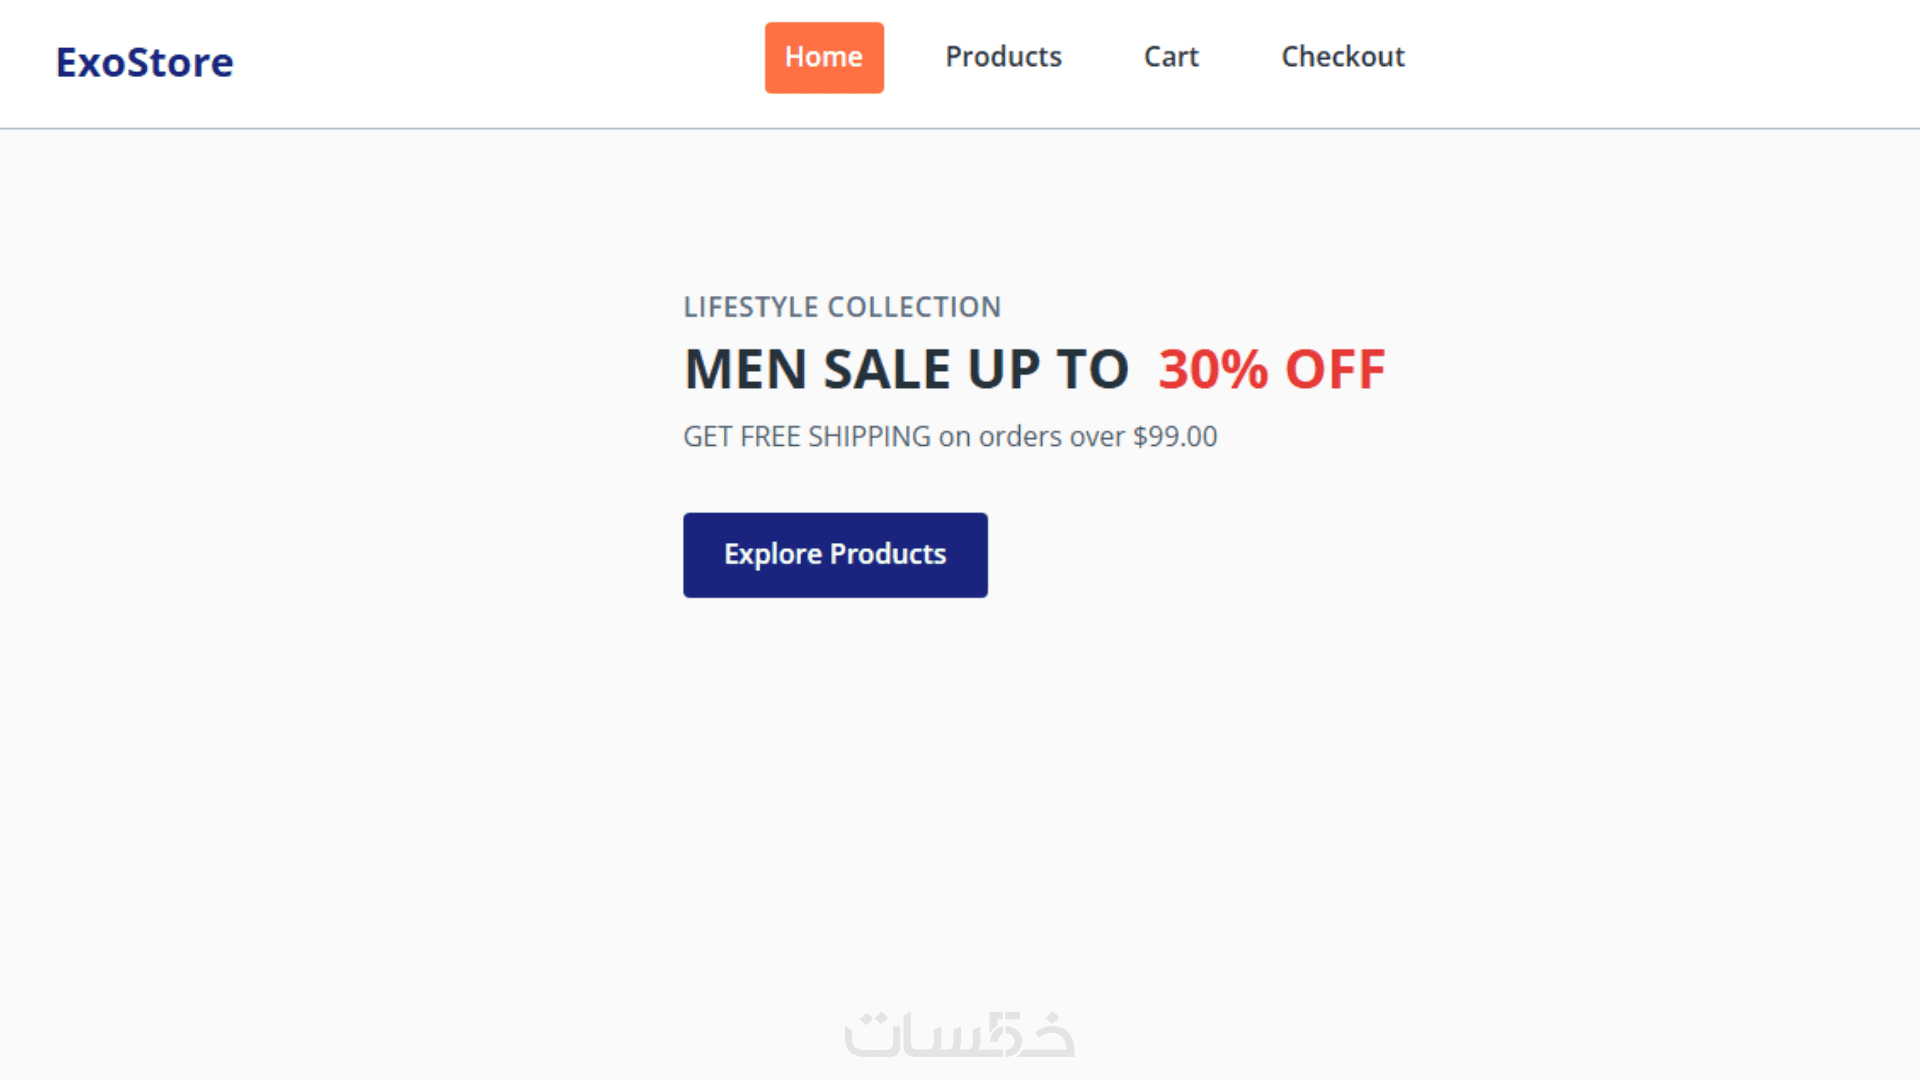The width and height of the screenshot is (1920, 1080).
Task: Click the FREE SHIPPING text
Action: tap(835, 437)
